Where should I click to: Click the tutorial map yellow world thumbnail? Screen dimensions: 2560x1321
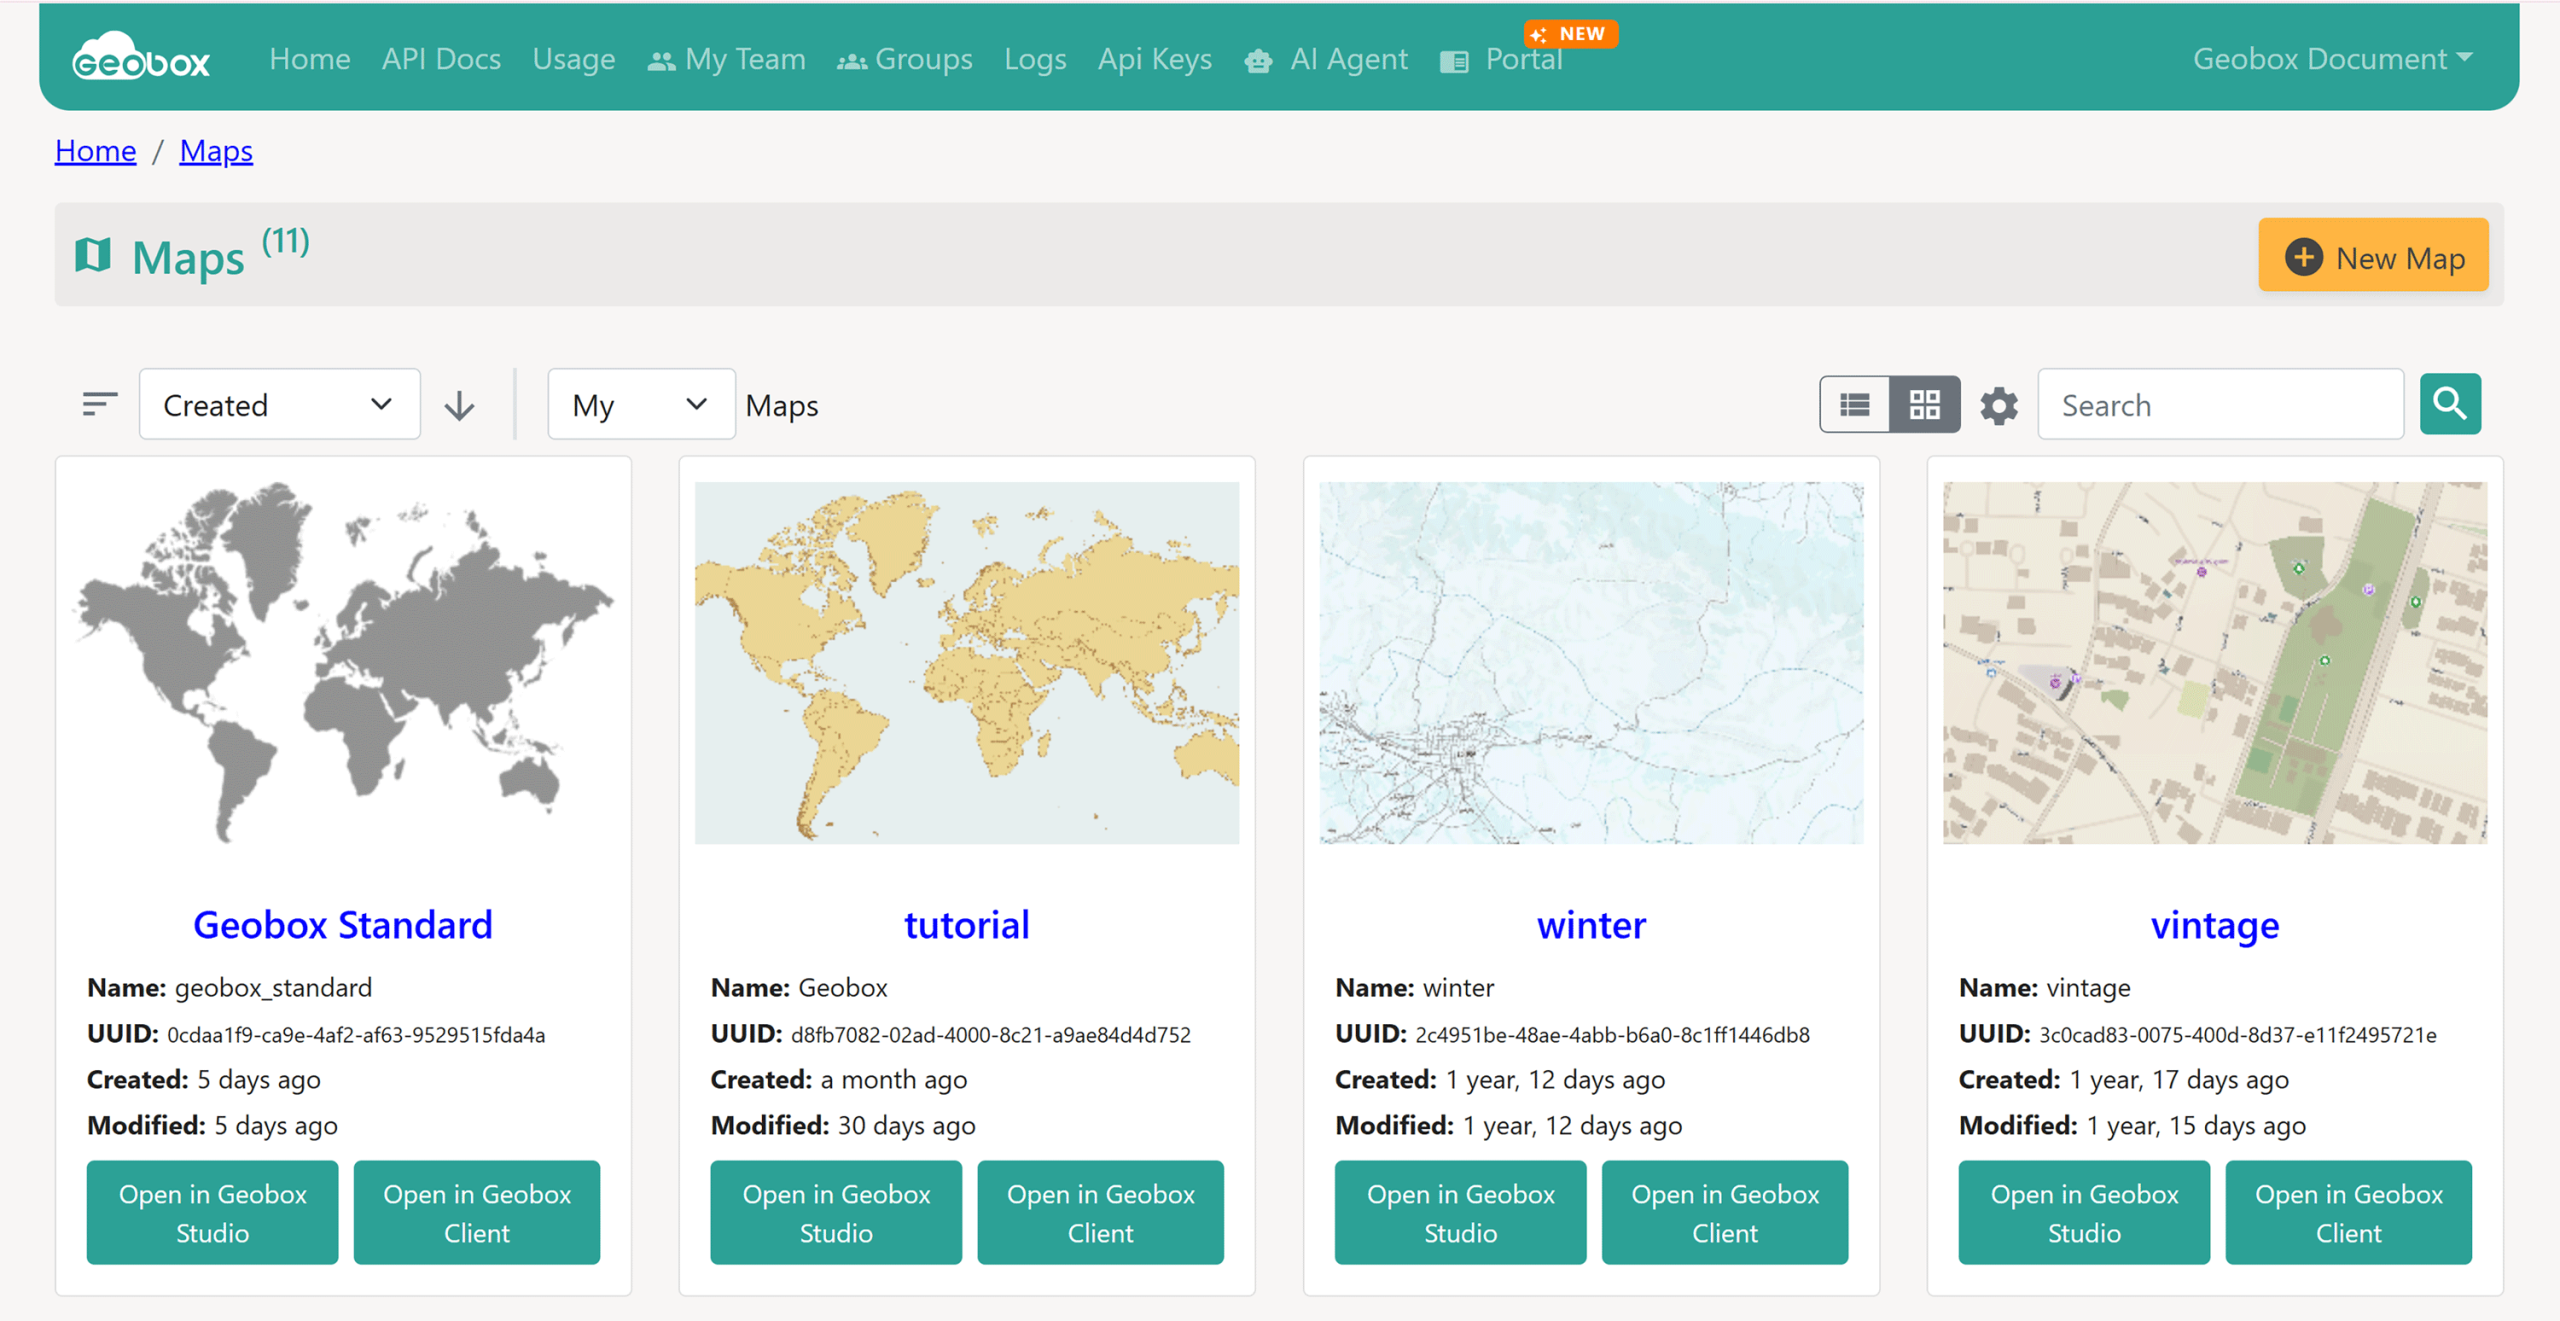(x=967, y=663)
